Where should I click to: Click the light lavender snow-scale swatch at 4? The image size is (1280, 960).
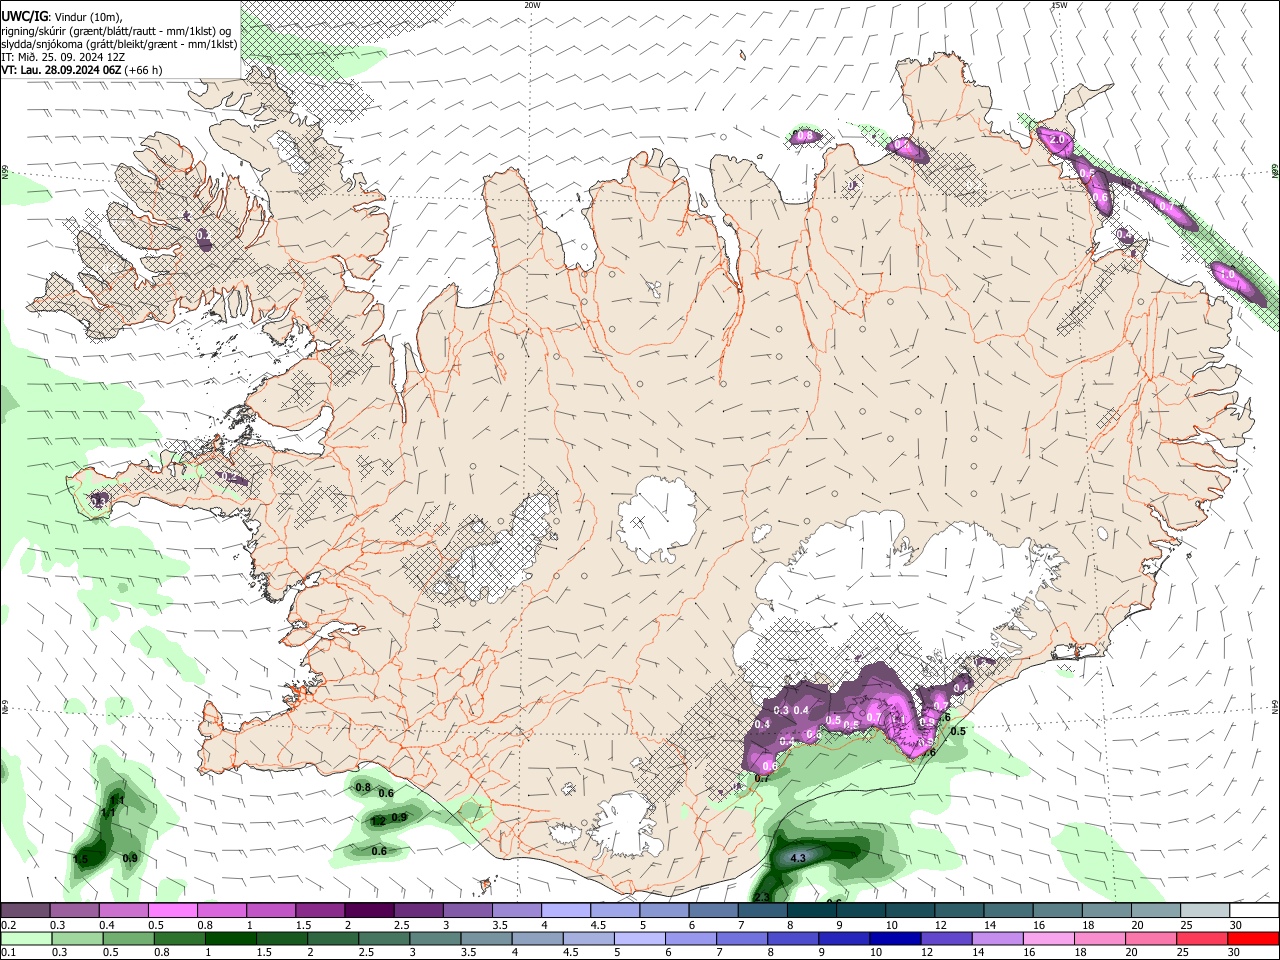(566, 911)
